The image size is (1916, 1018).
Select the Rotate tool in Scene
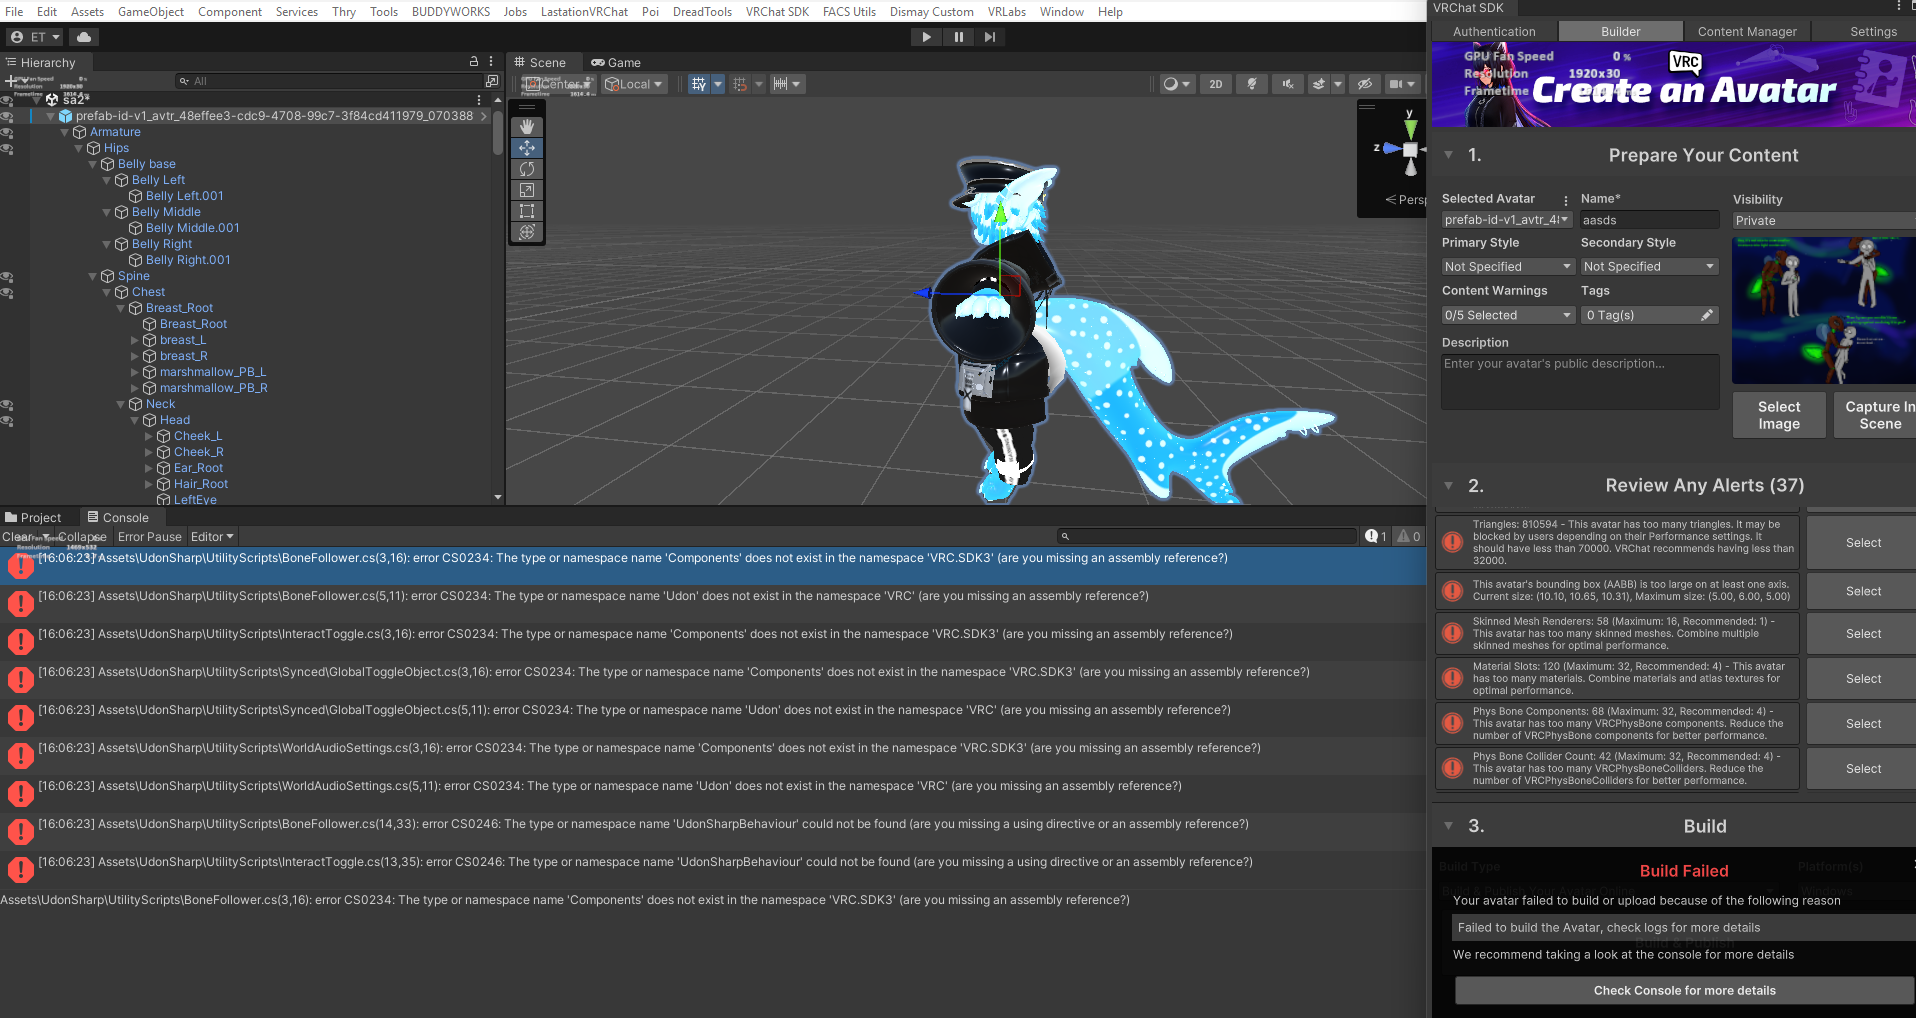[527, 169]
